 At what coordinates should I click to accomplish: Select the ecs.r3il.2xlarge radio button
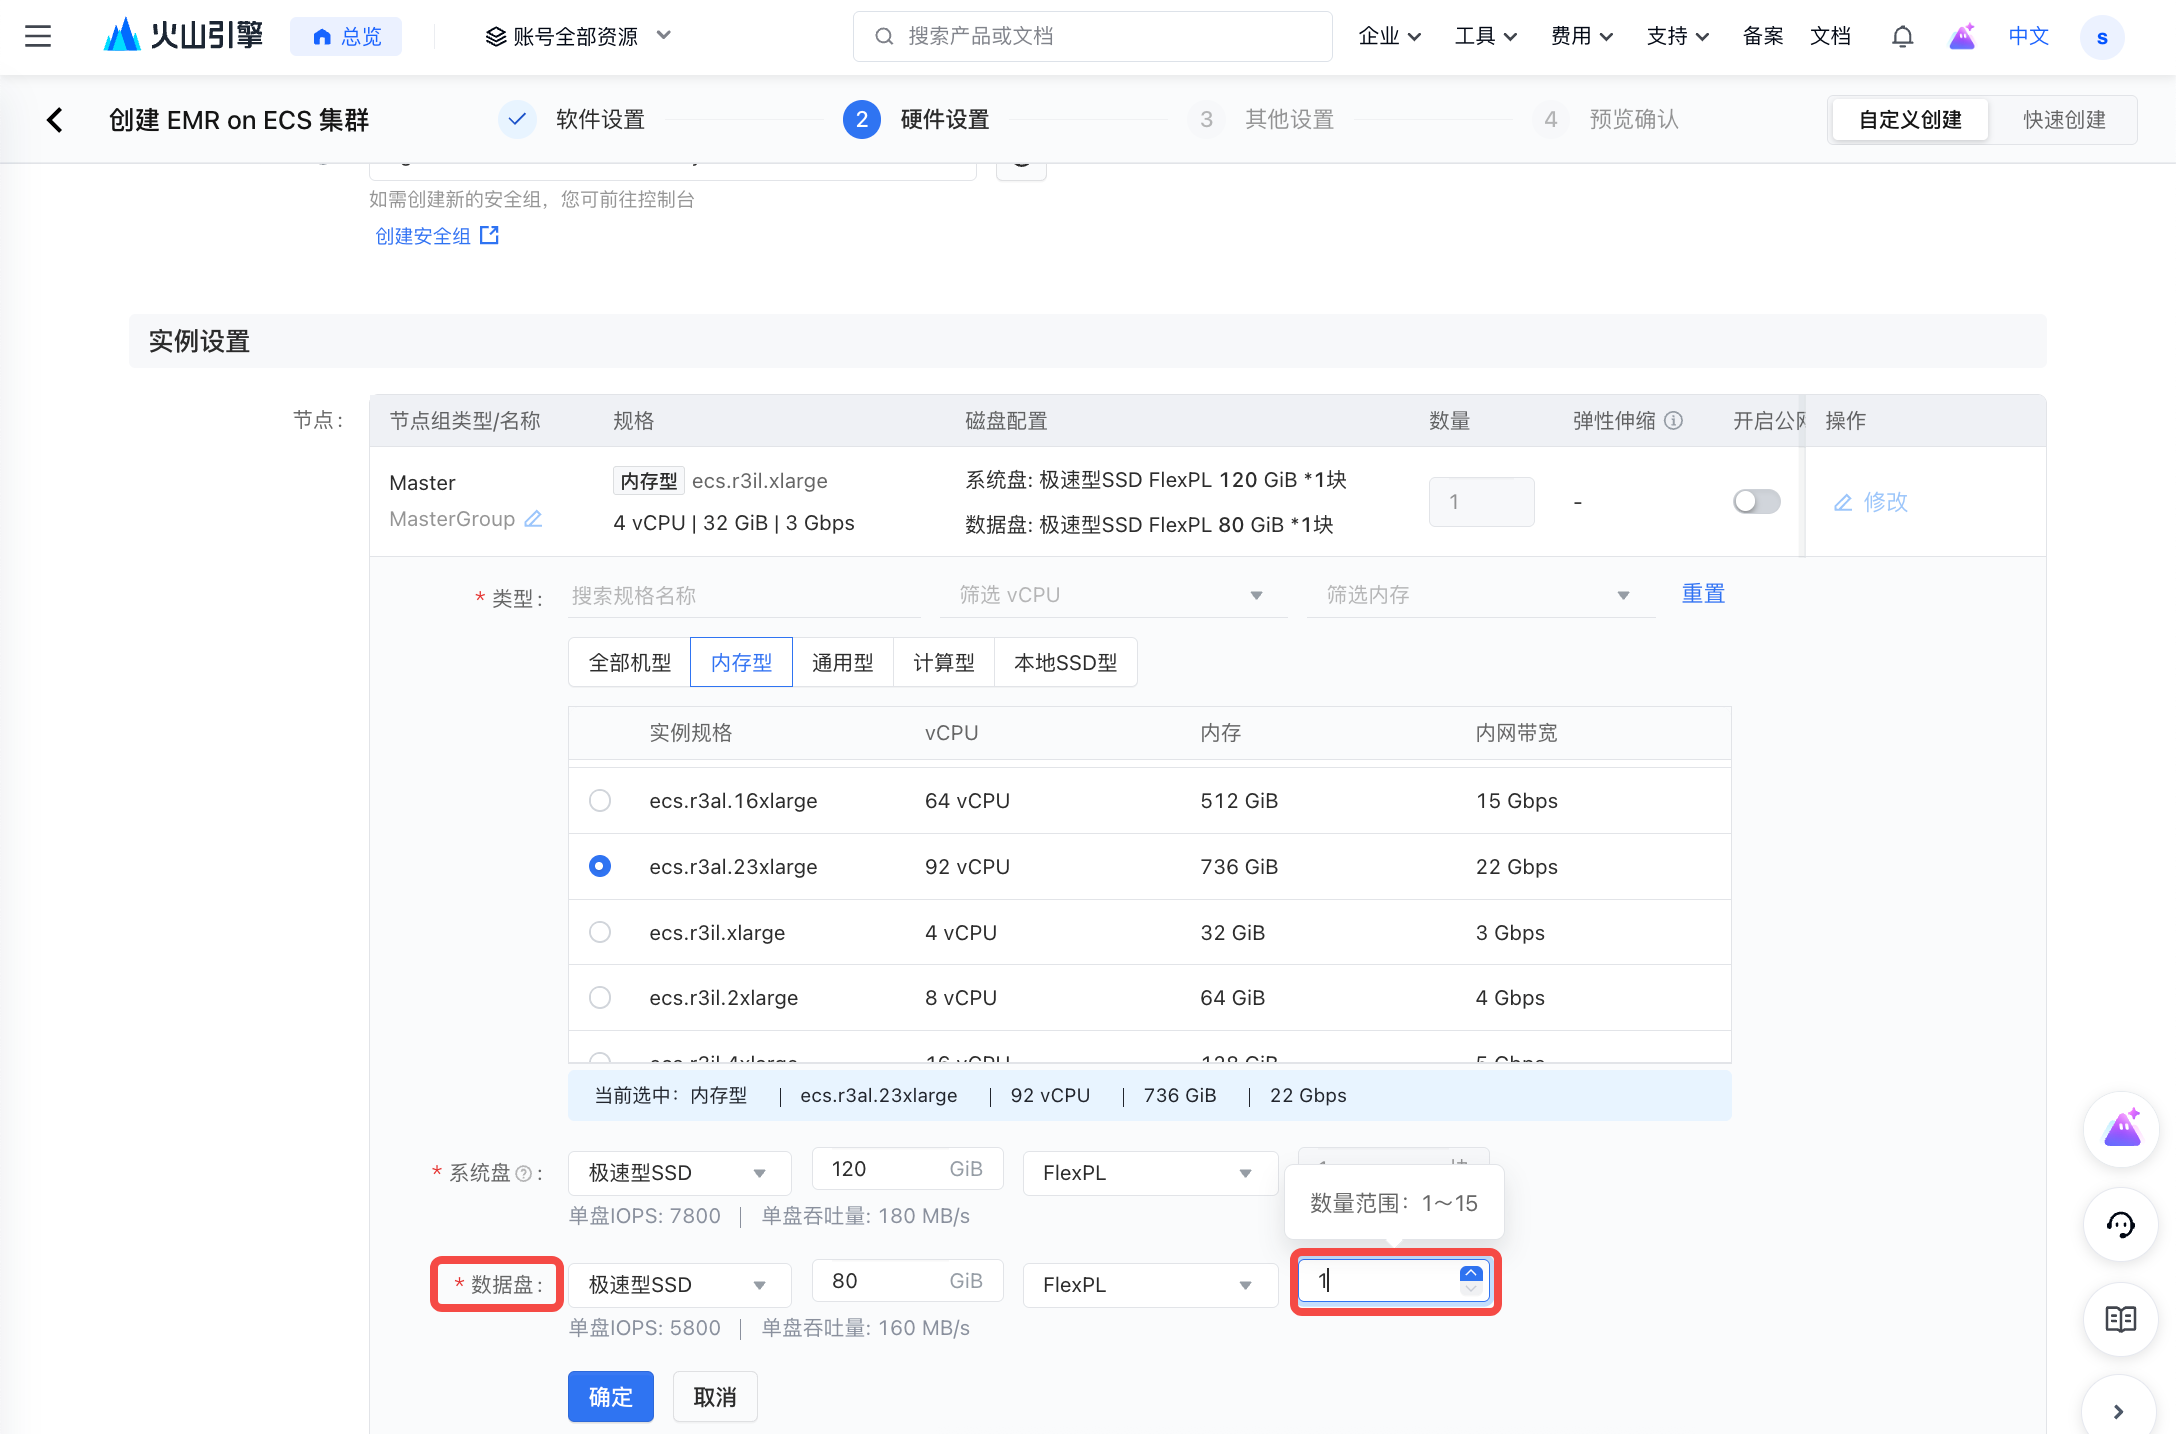point(600,997)
